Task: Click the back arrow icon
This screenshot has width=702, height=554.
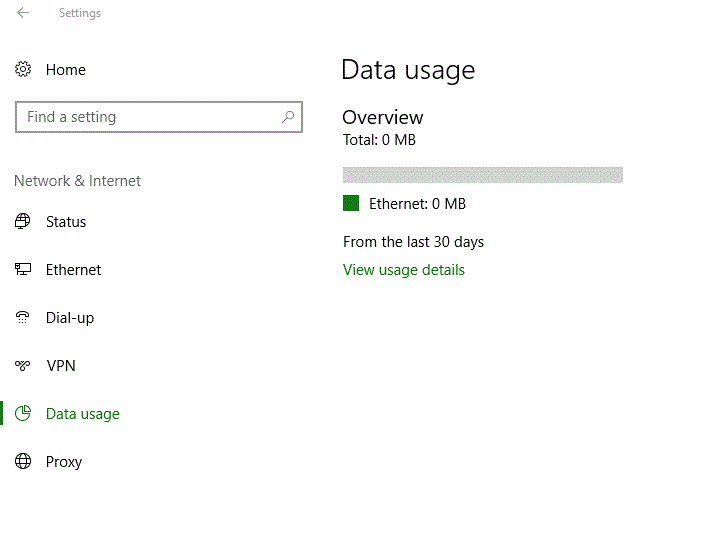Action: [23, 13]
